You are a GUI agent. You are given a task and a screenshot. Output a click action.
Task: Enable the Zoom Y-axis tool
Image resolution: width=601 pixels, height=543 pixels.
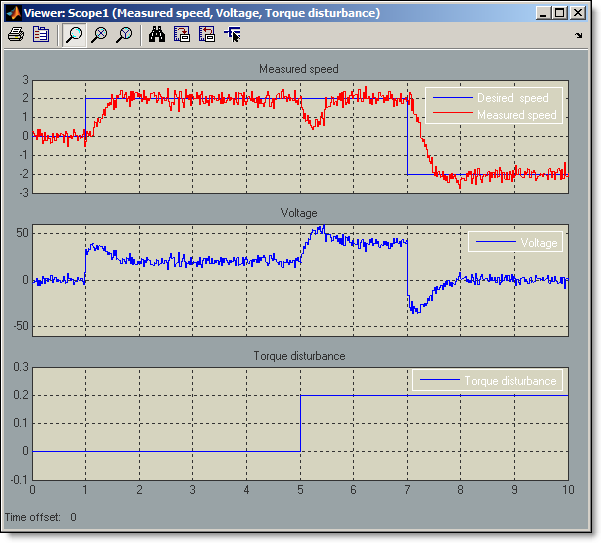point(124,34)
